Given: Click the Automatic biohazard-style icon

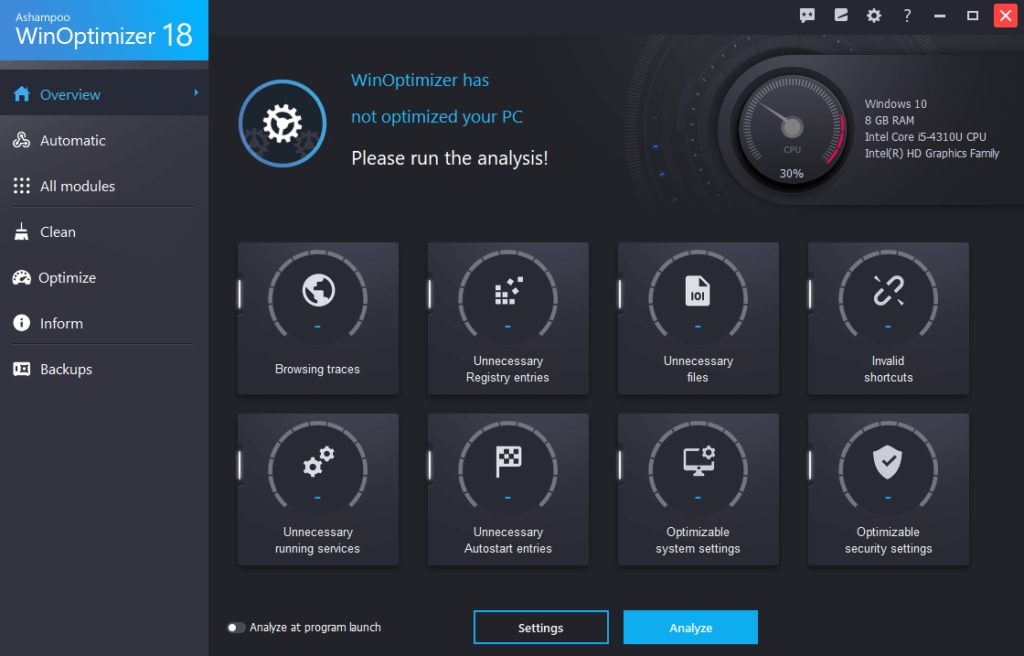Looking at the screenshot, I should [22, 140].
